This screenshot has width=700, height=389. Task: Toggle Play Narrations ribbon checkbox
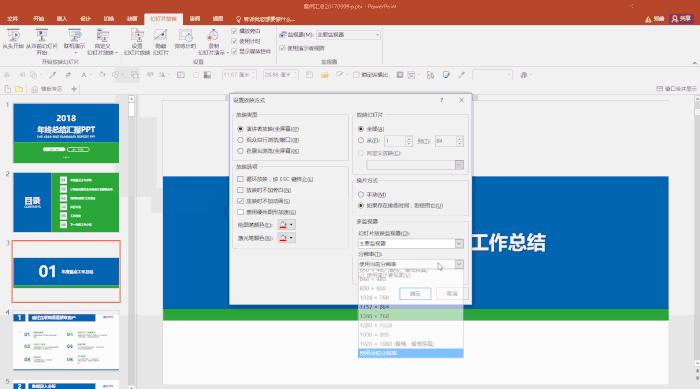[234, 31]
